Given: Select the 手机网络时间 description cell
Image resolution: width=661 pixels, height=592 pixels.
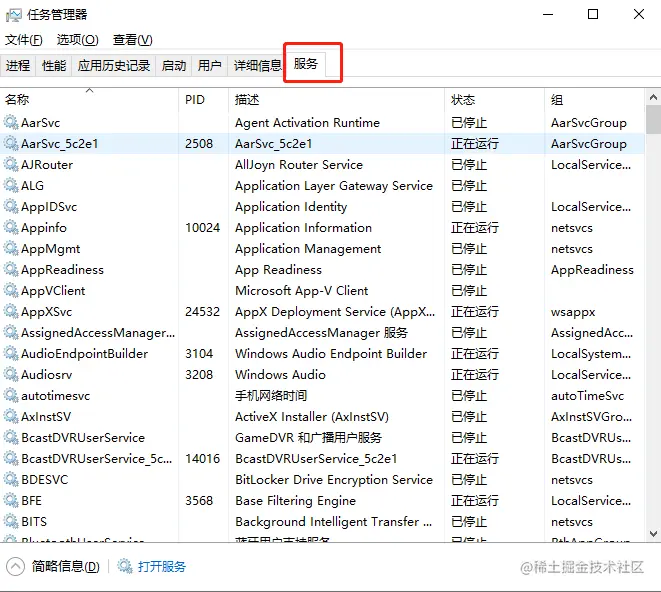Looking at the screenshot, I should pos(271,396).
